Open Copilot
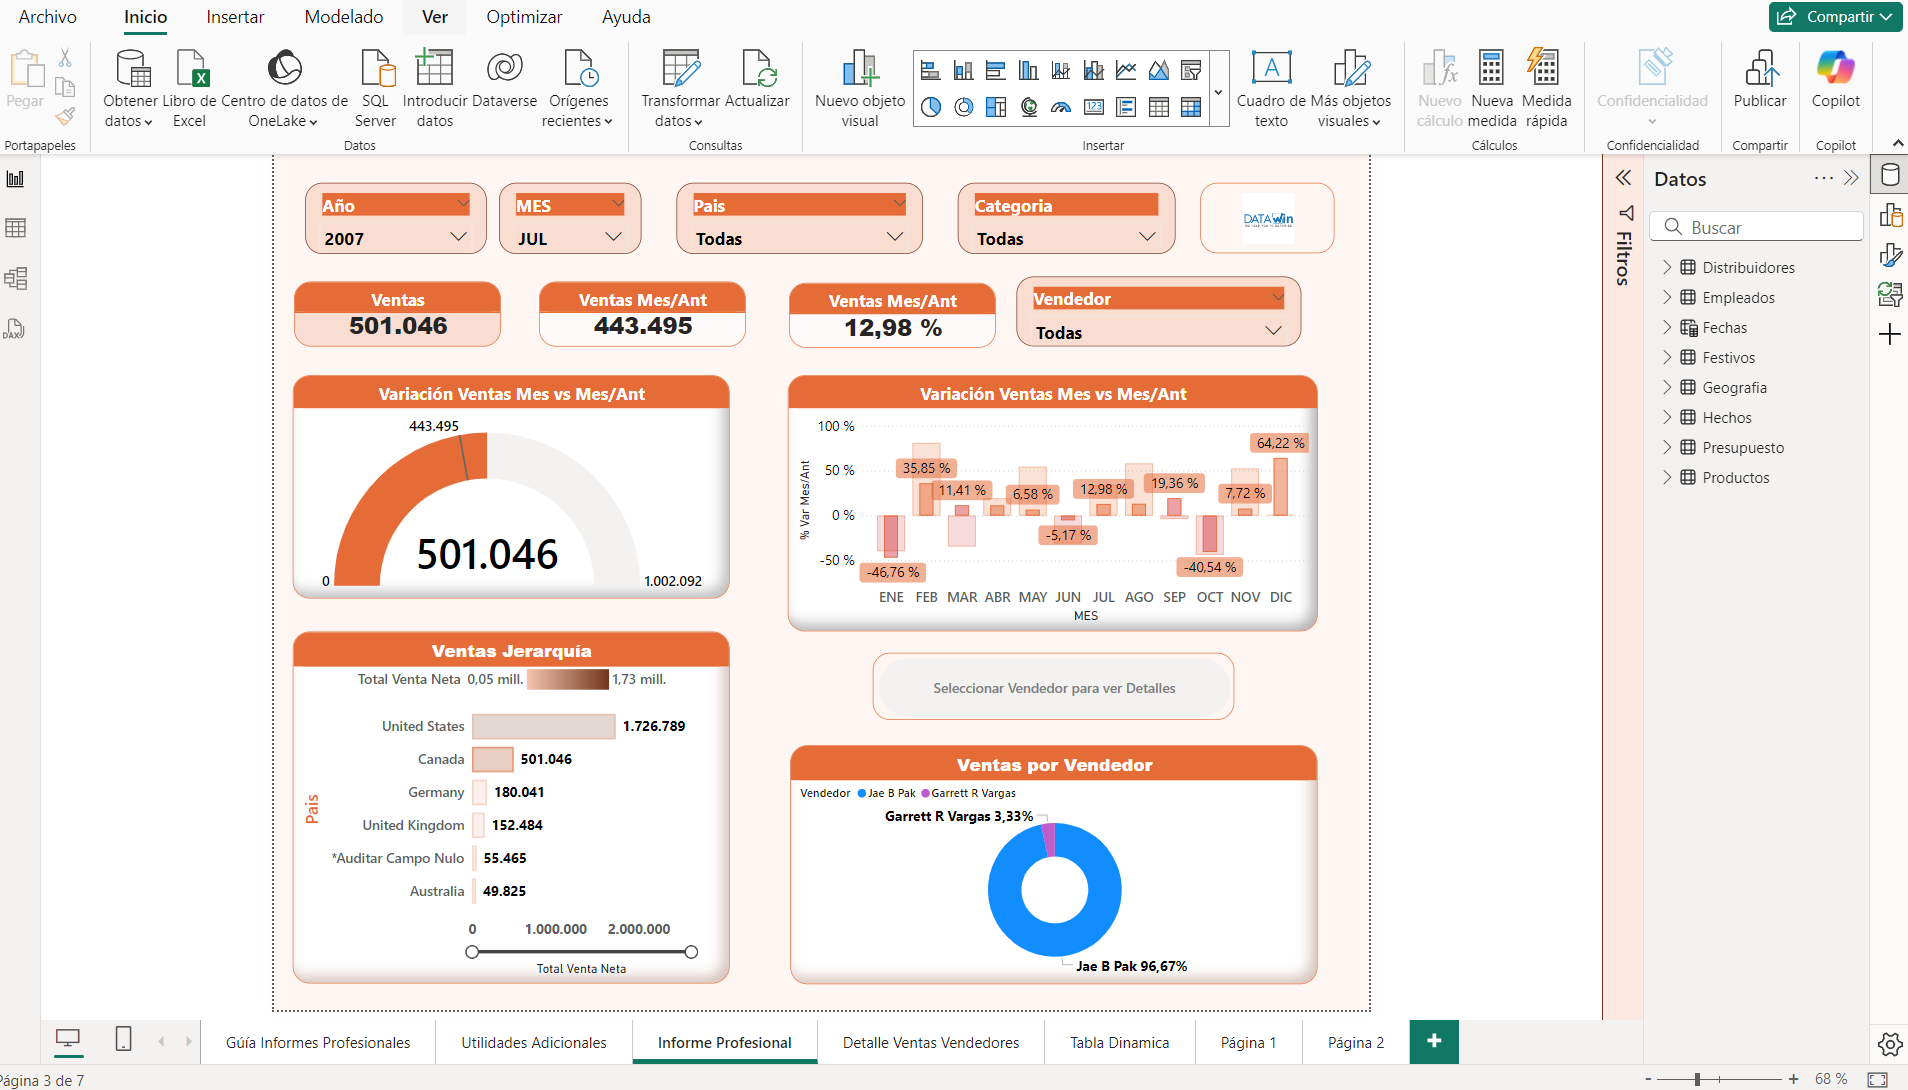The image size is (1908, 1090). [x=1836, y=78]
